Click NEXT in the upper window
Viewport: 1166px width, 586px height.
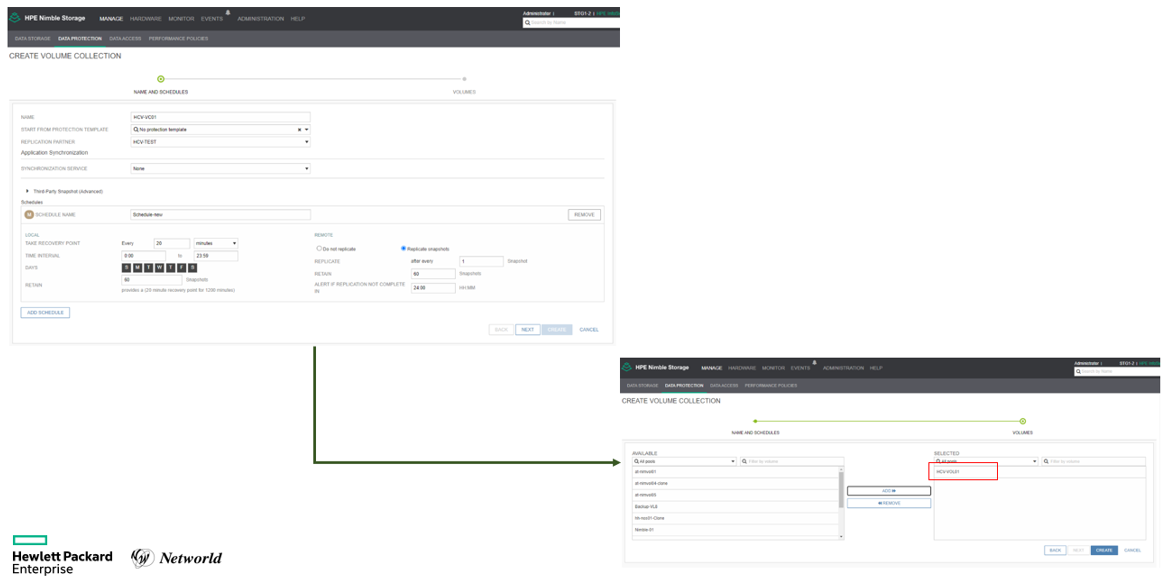[527, 329]
